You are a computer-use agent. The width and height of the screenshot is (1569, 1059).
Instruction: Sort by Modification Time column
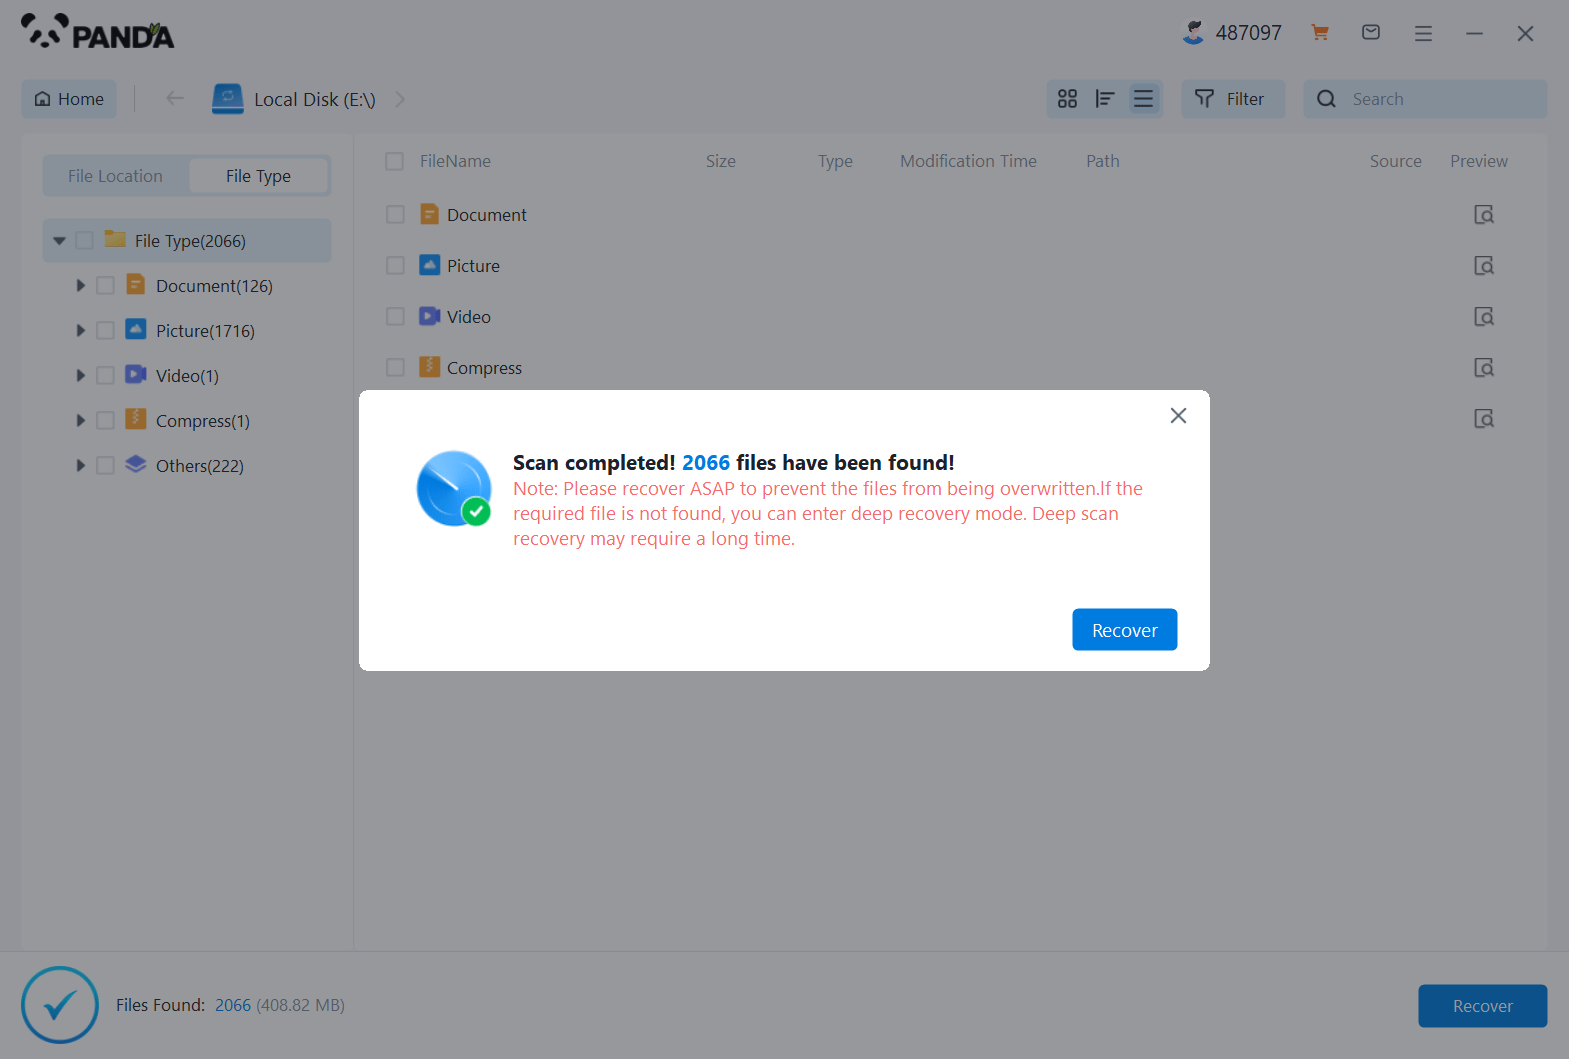pyautogui.click(x=968, y=161)
